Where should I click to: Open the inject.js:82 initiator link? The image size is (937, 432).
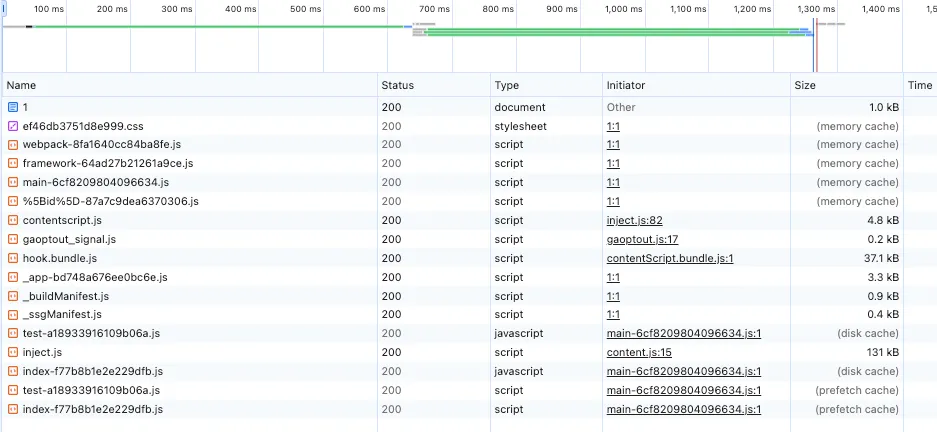click(x=634, y=220)
